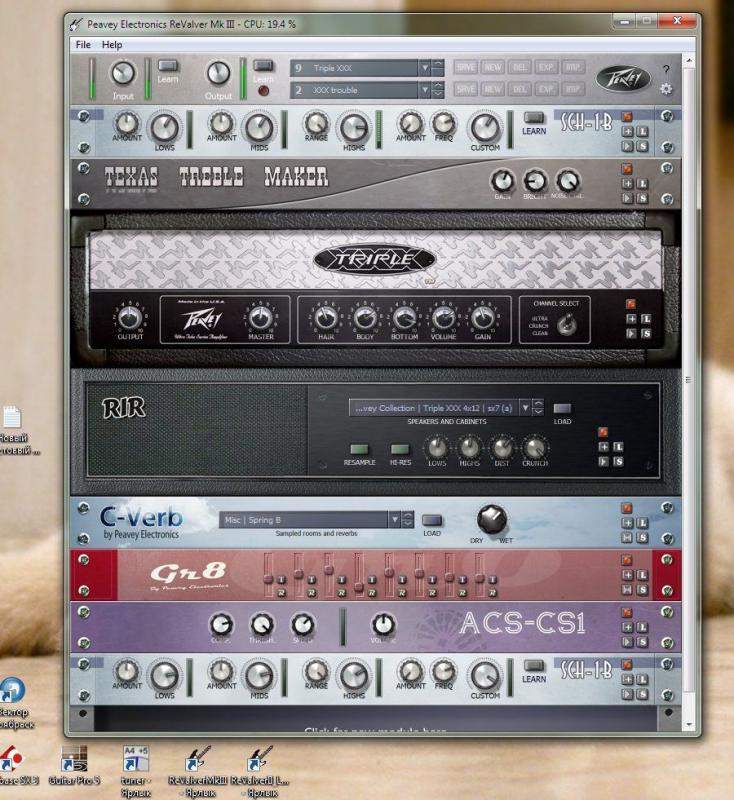Click the Peavey logo badge
This screenshot has width=734, height=800.
[623, 79]
